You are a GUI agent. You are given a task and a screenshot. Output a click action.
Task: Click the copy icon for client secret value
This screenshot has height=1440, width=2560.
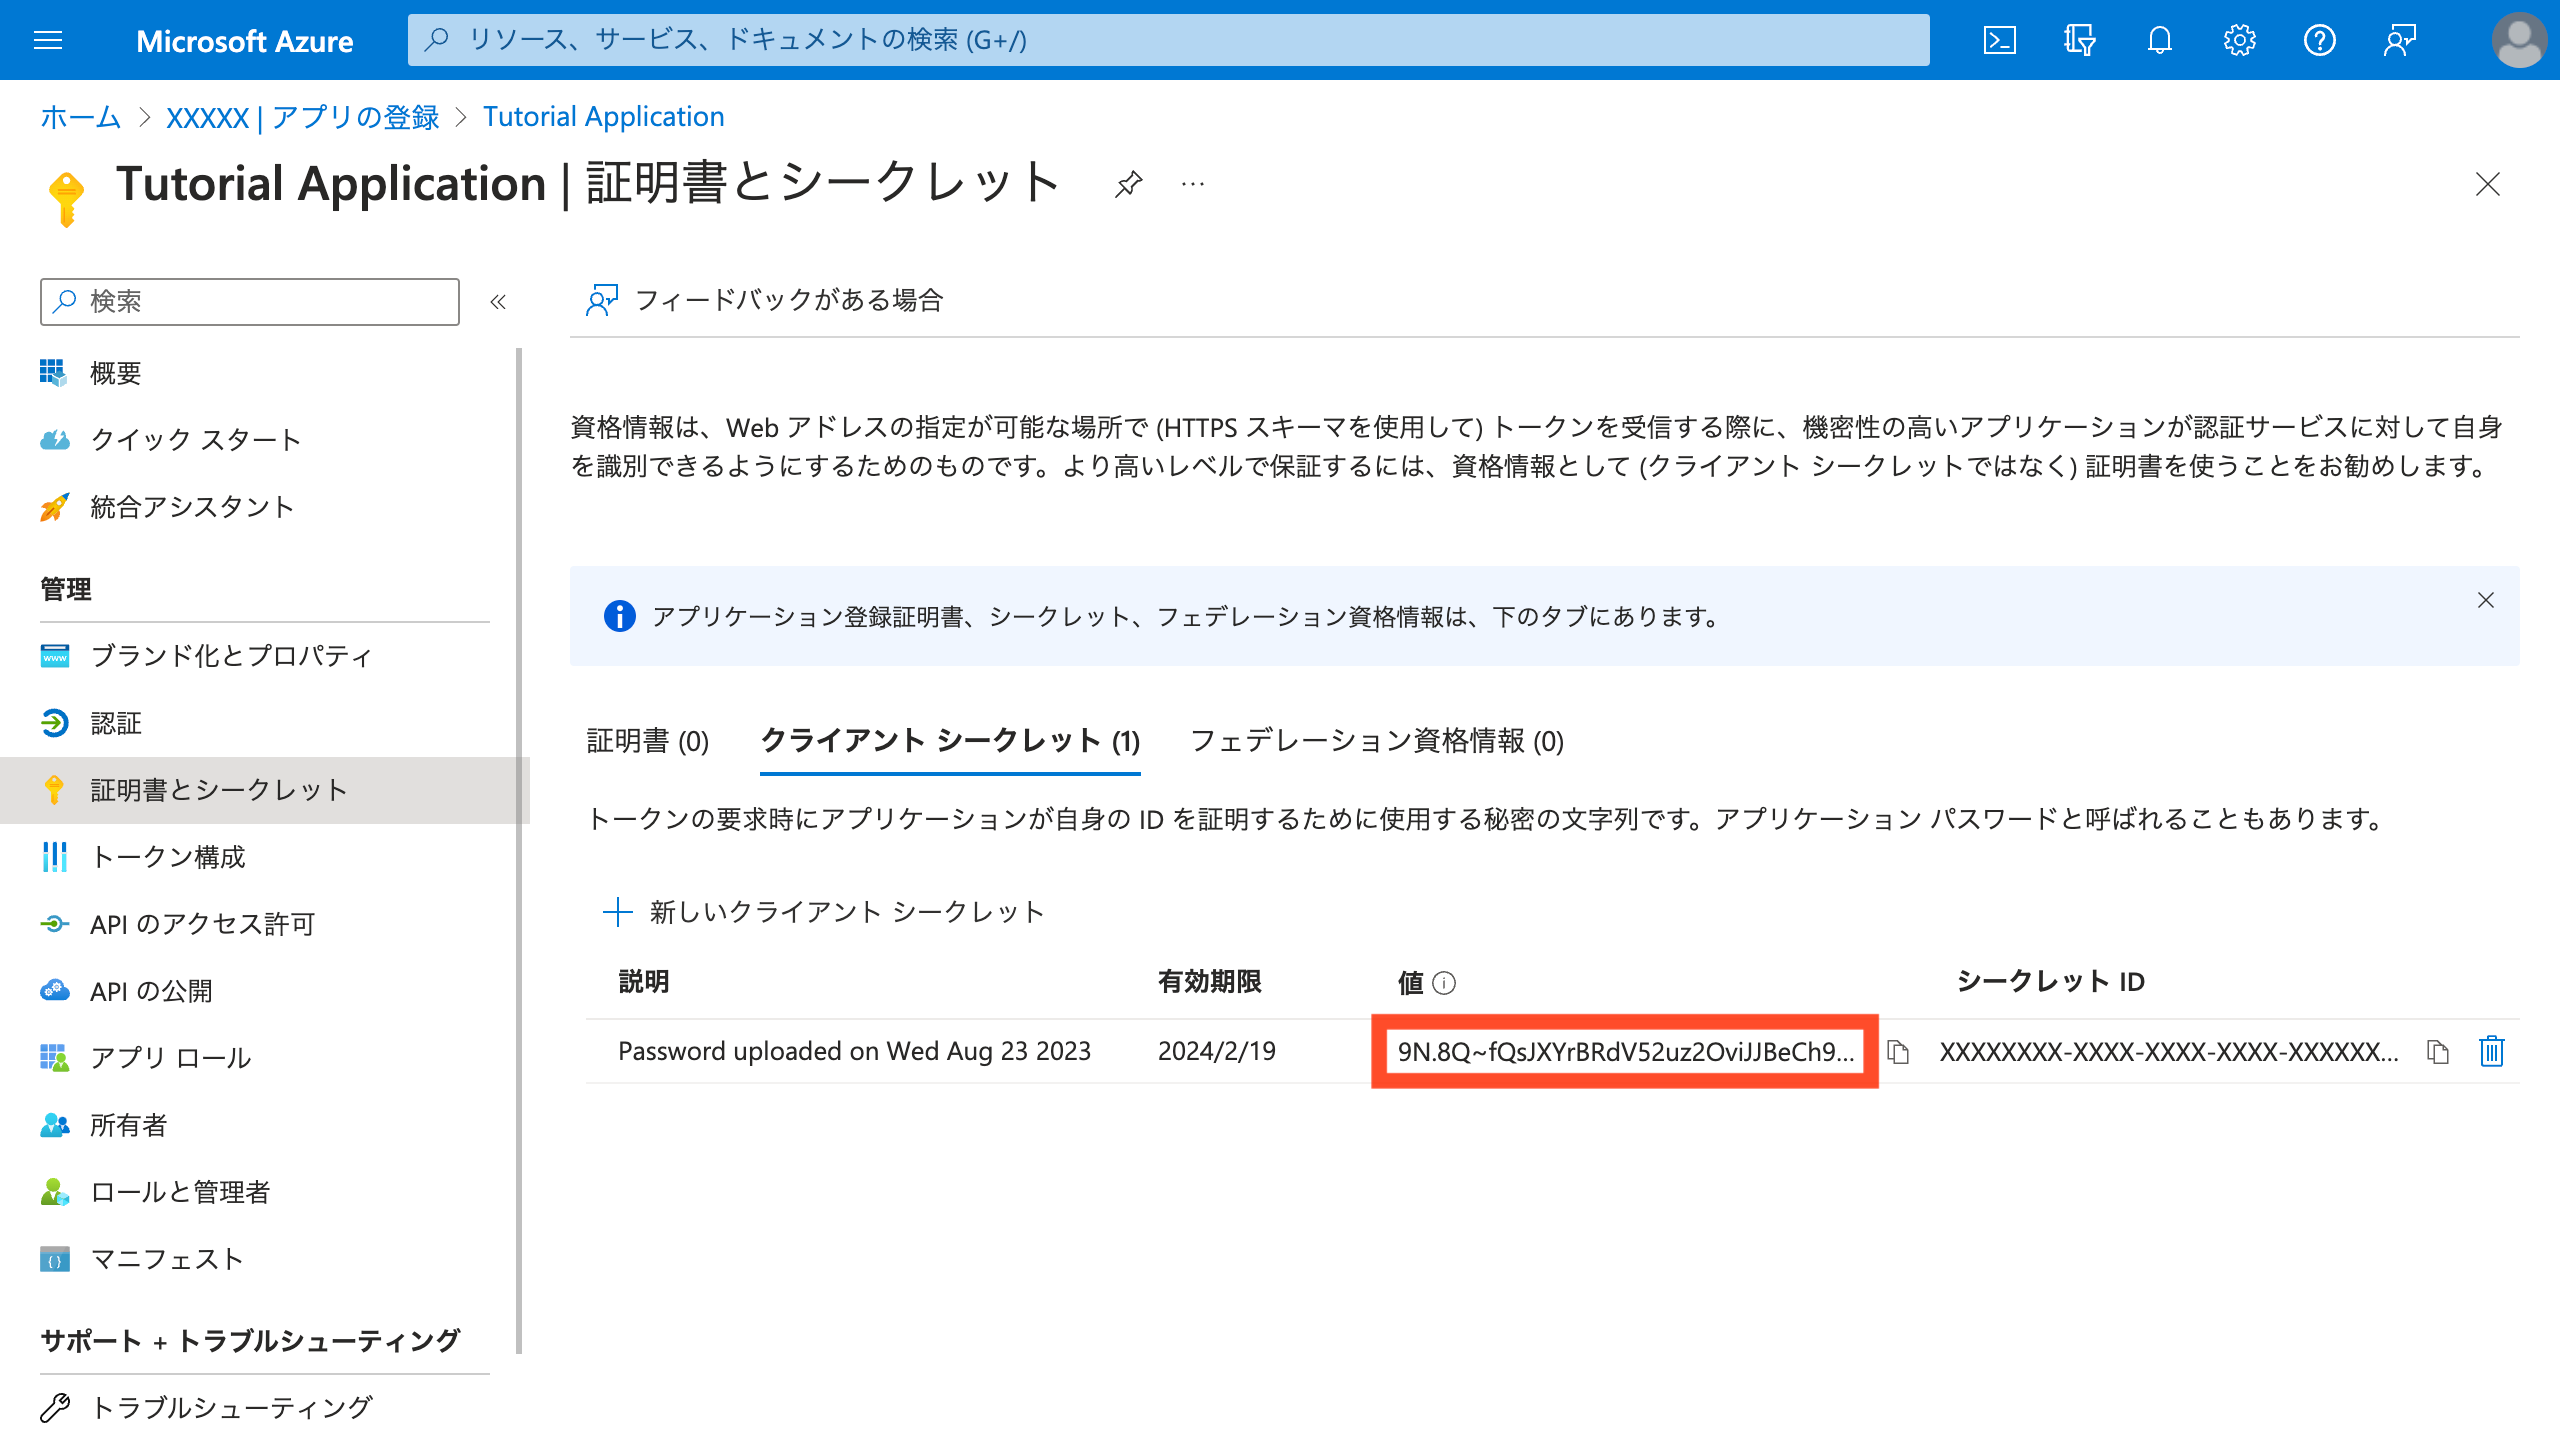click(1899, 1051)
